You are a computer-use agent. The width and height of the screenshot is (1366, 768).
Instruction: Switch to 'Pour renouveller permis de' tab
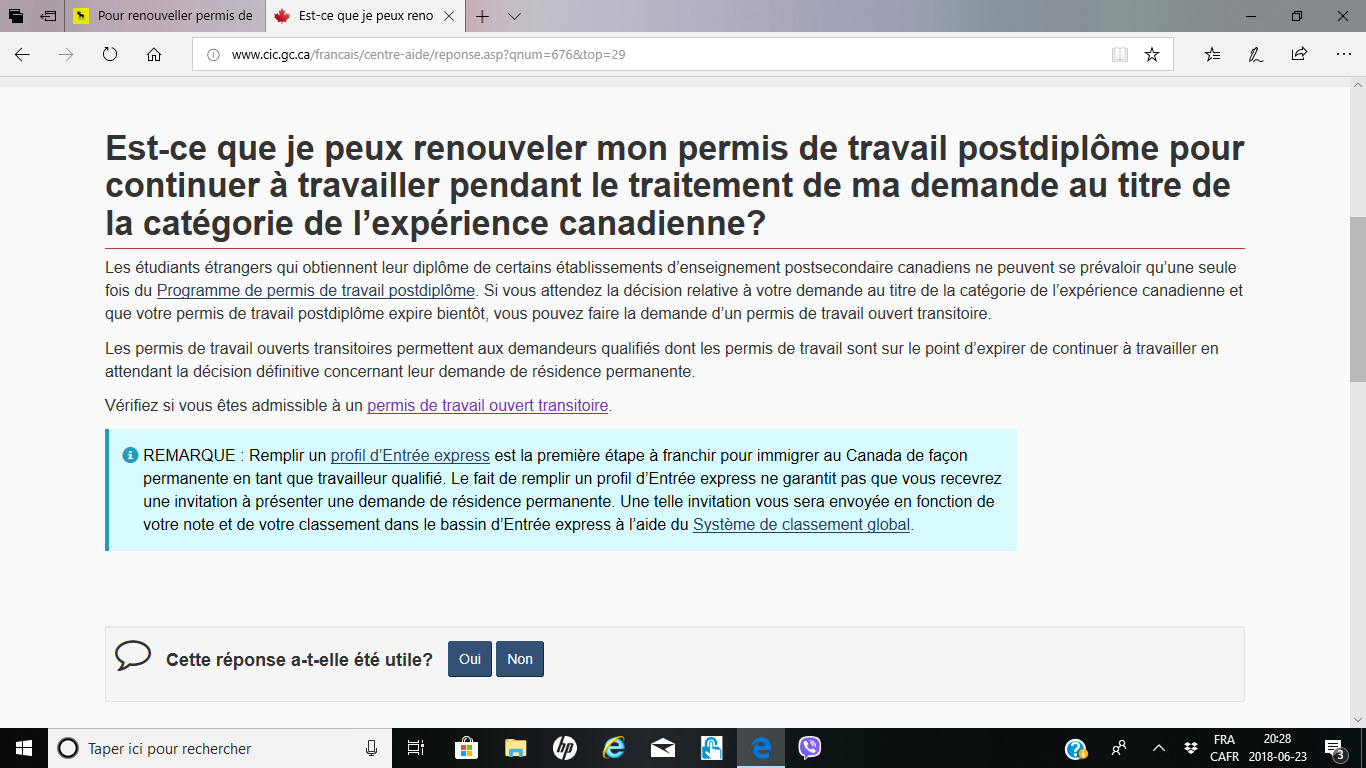[165, 16]
